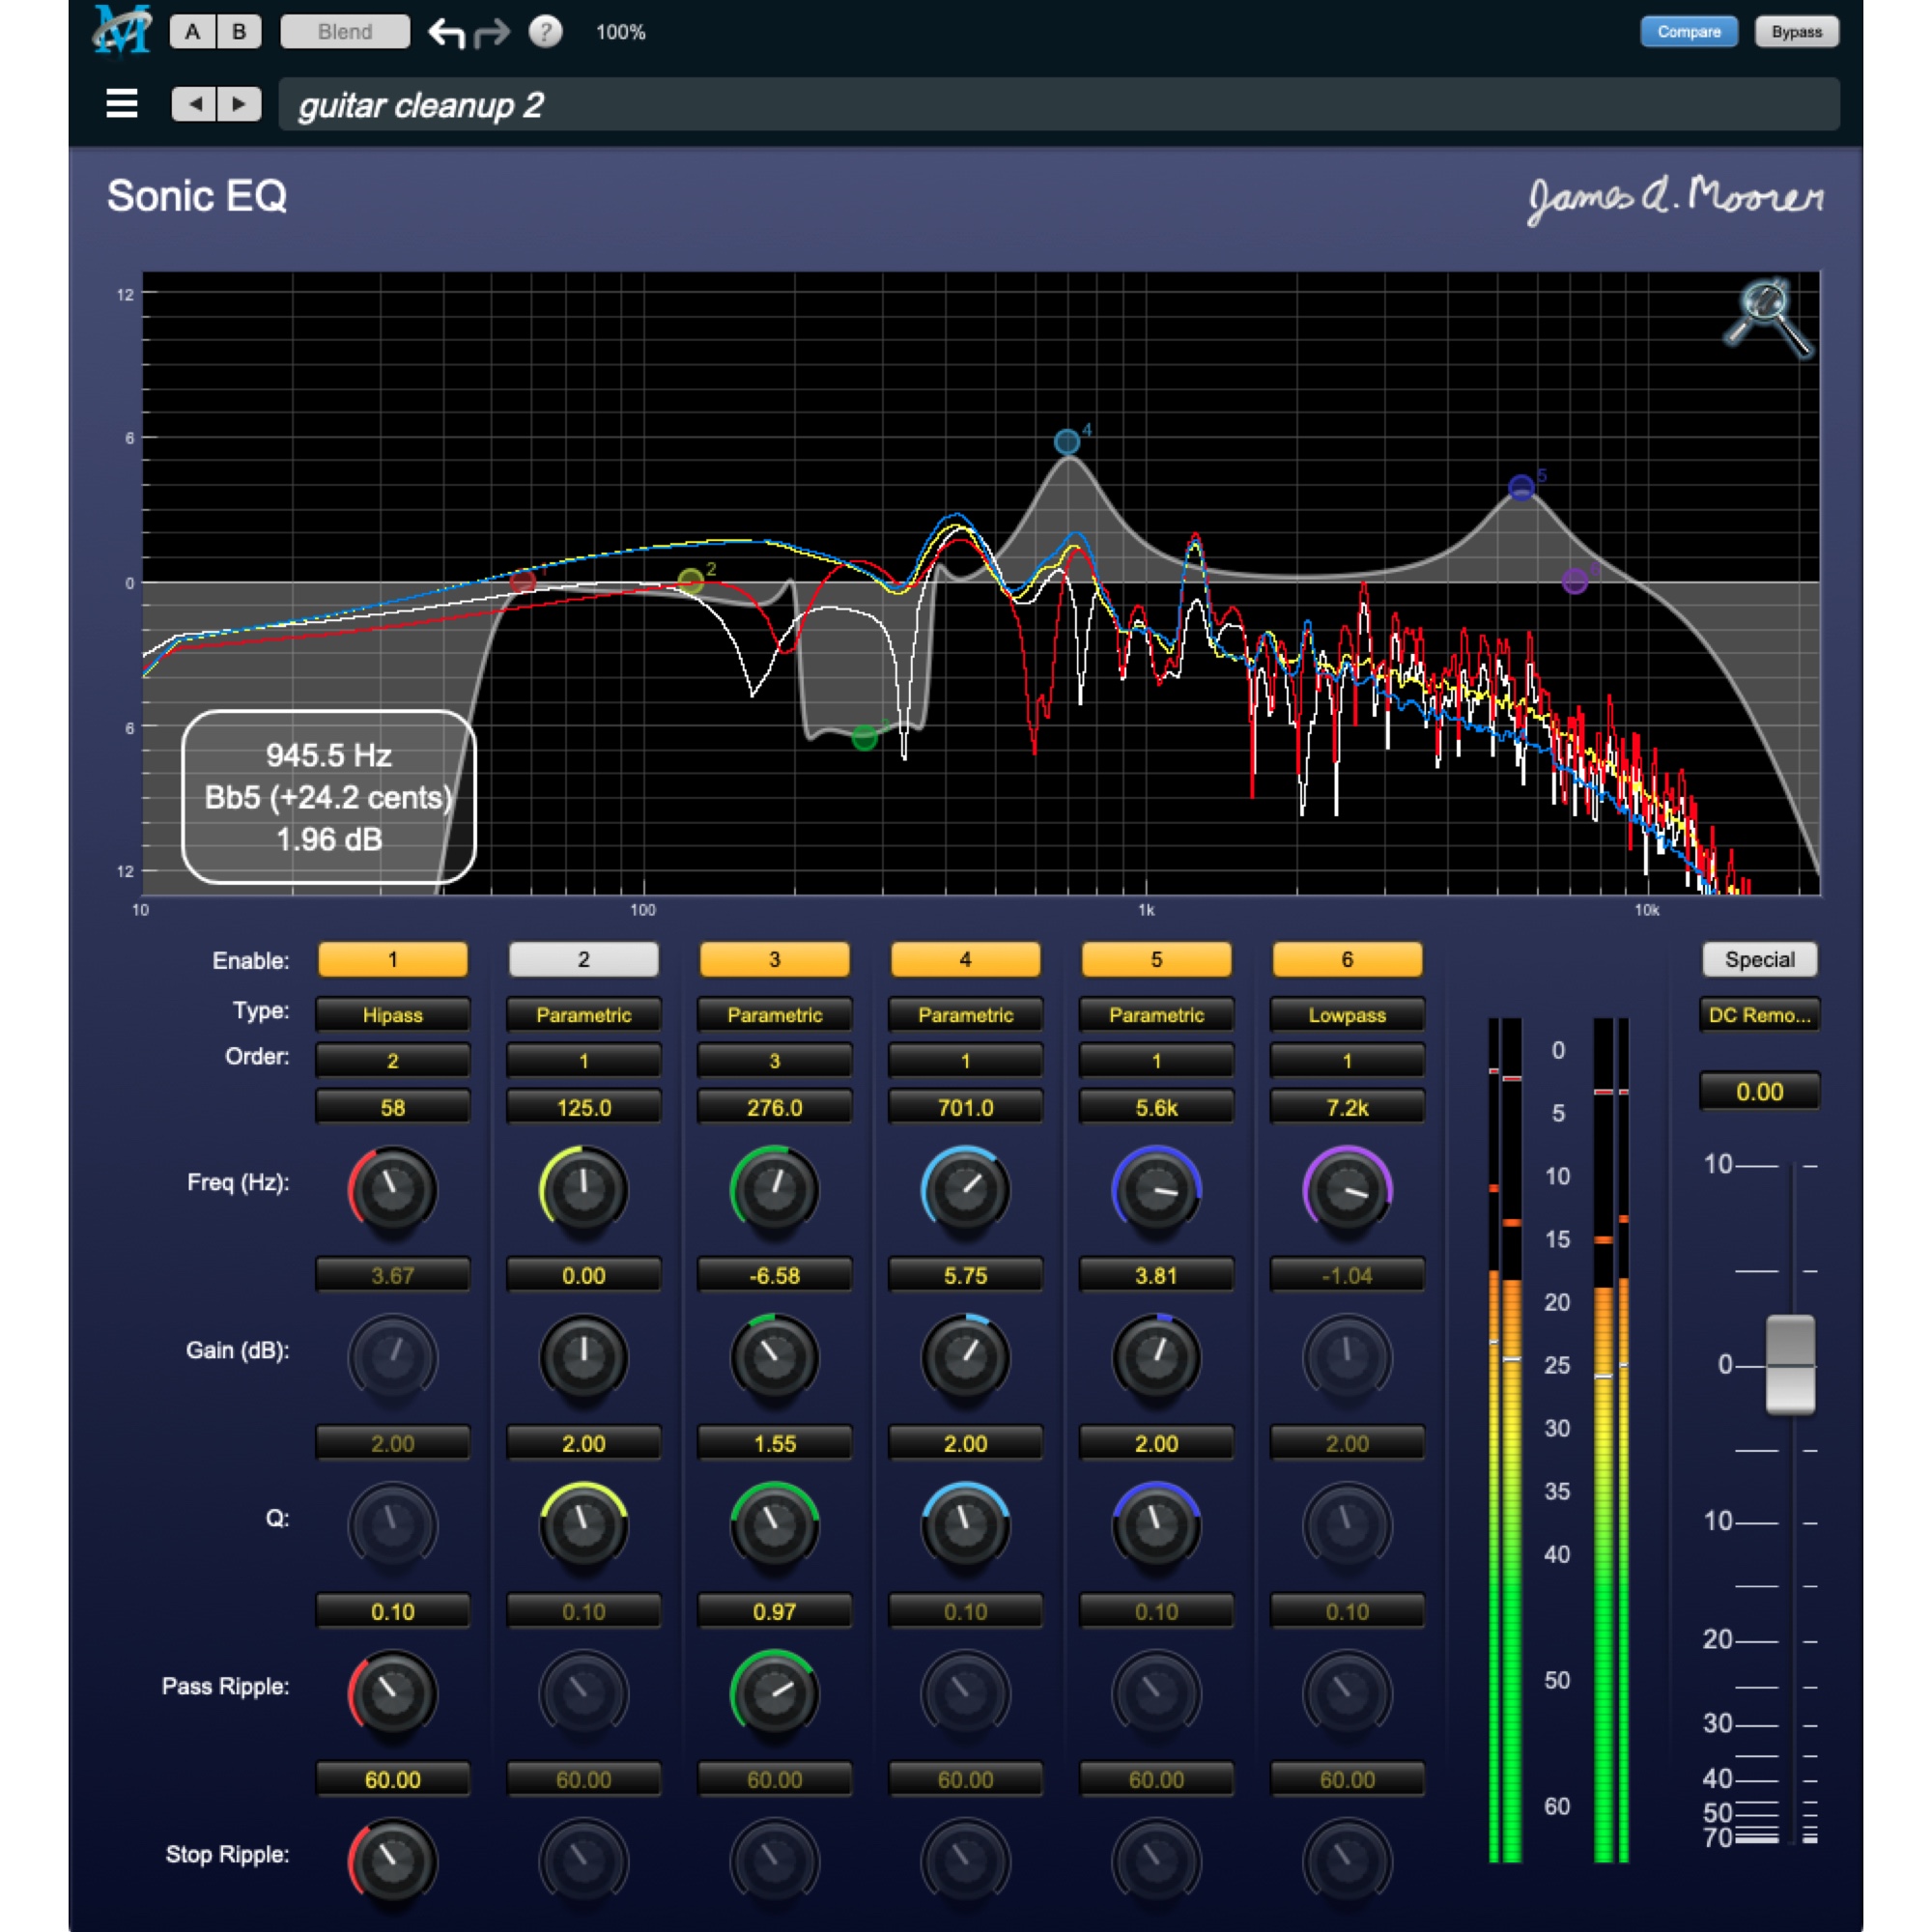Disable band 4
This screenshot has height=1932, width=1932.
click(x=965, y=959)
